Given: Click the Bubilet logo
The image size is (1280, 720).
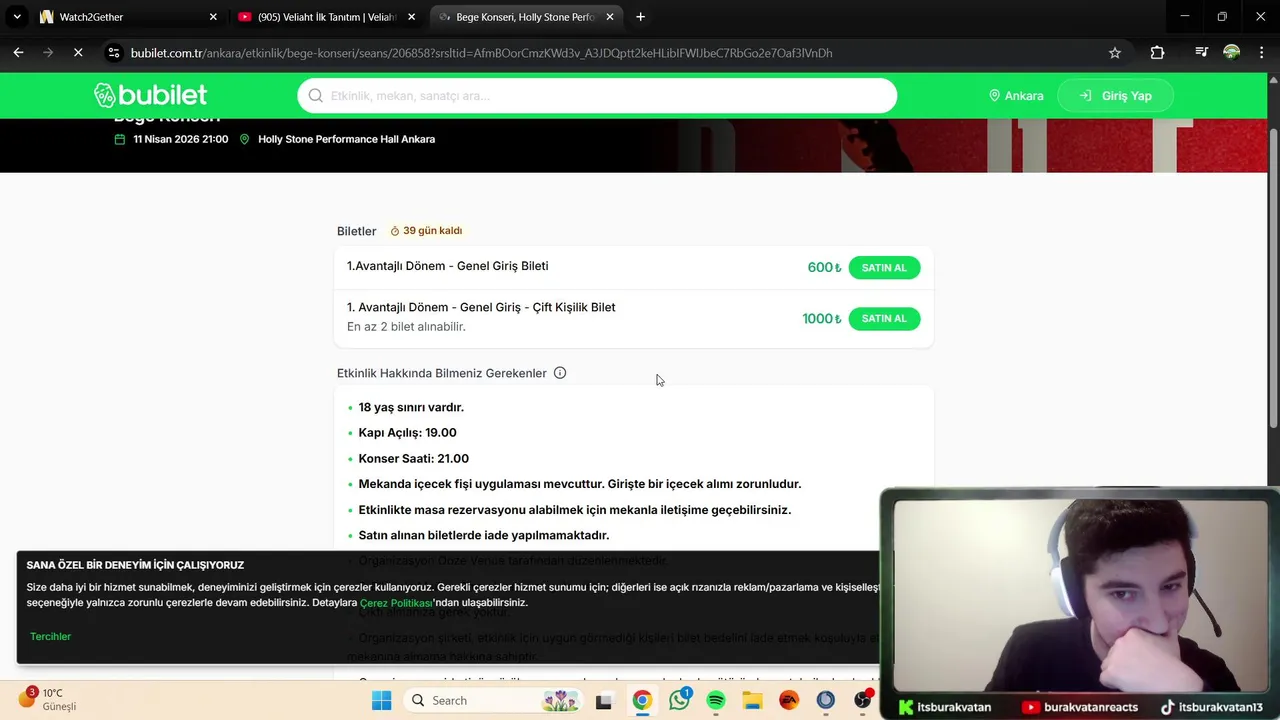Looking at the screenshot, I should [150, 95].
